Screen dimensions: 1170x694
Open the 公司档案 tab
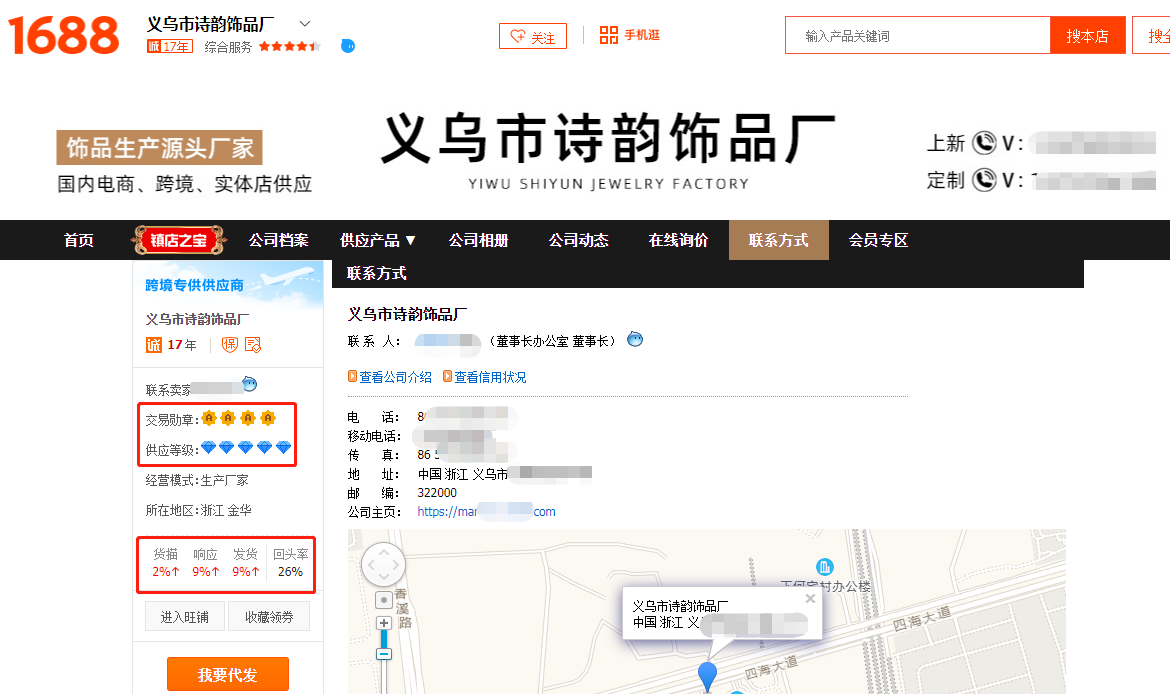click(278, 240)
